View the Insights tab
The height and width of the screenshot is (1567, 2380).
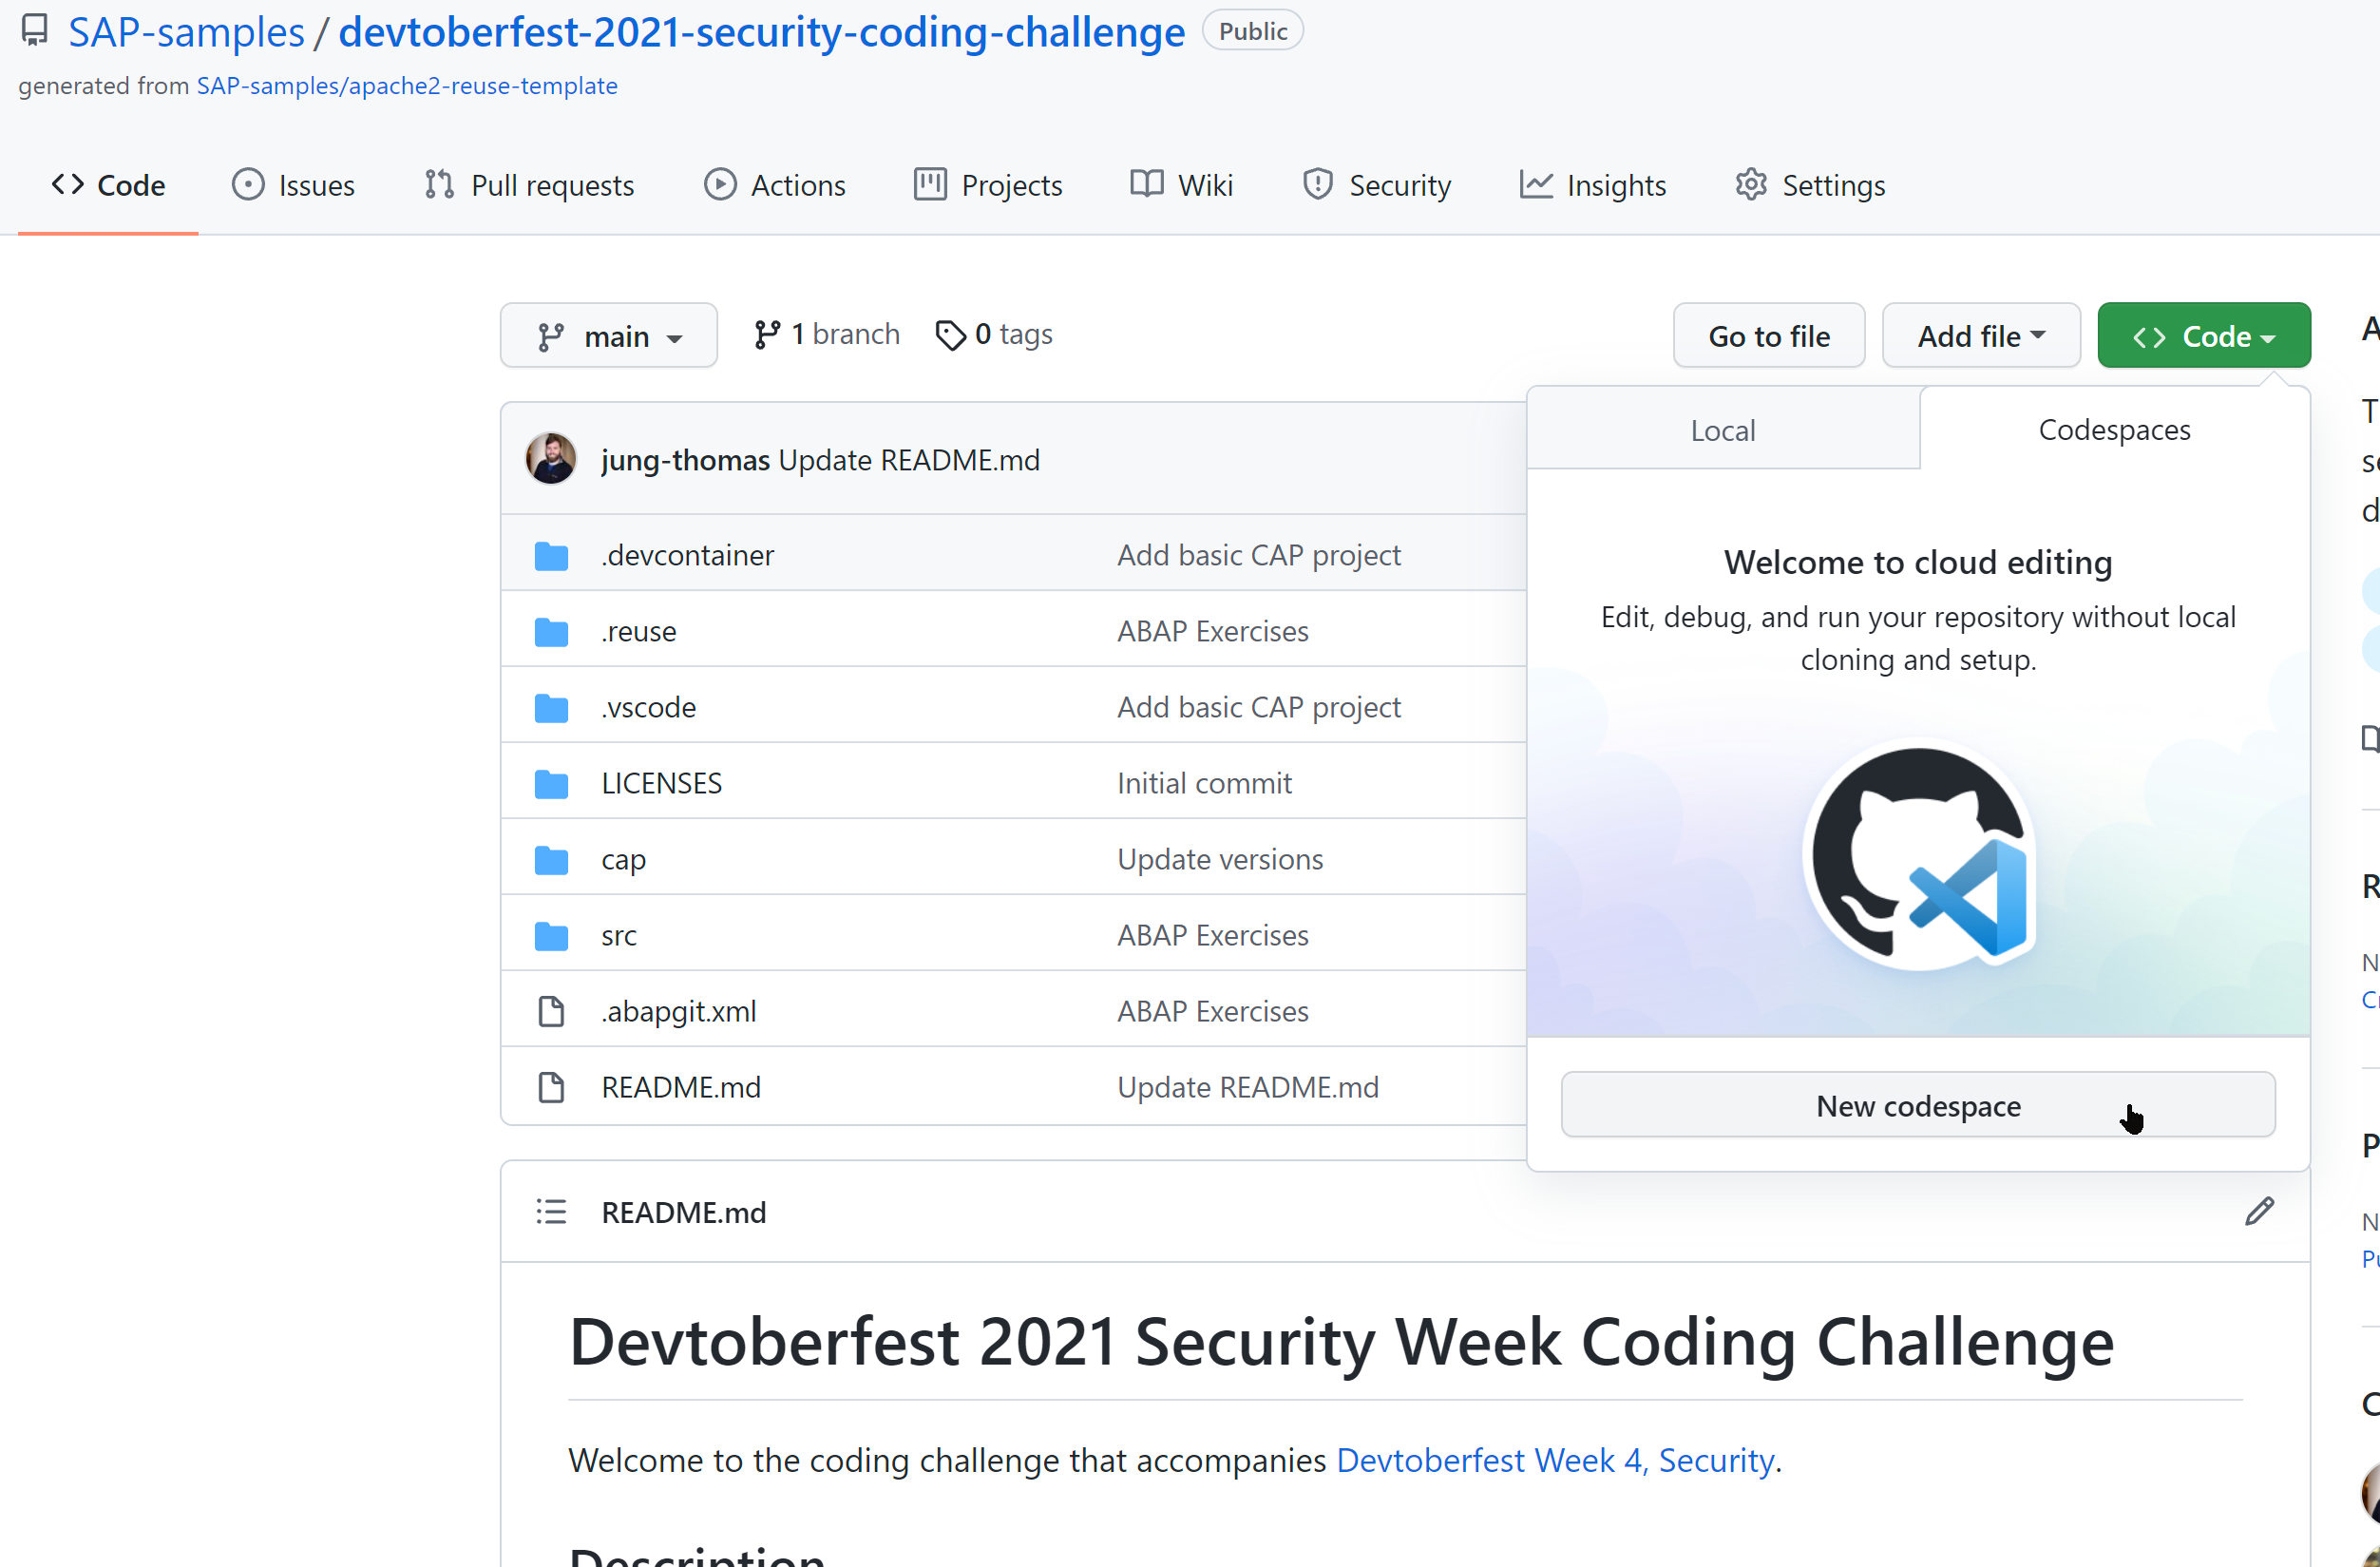point(1593,185)
